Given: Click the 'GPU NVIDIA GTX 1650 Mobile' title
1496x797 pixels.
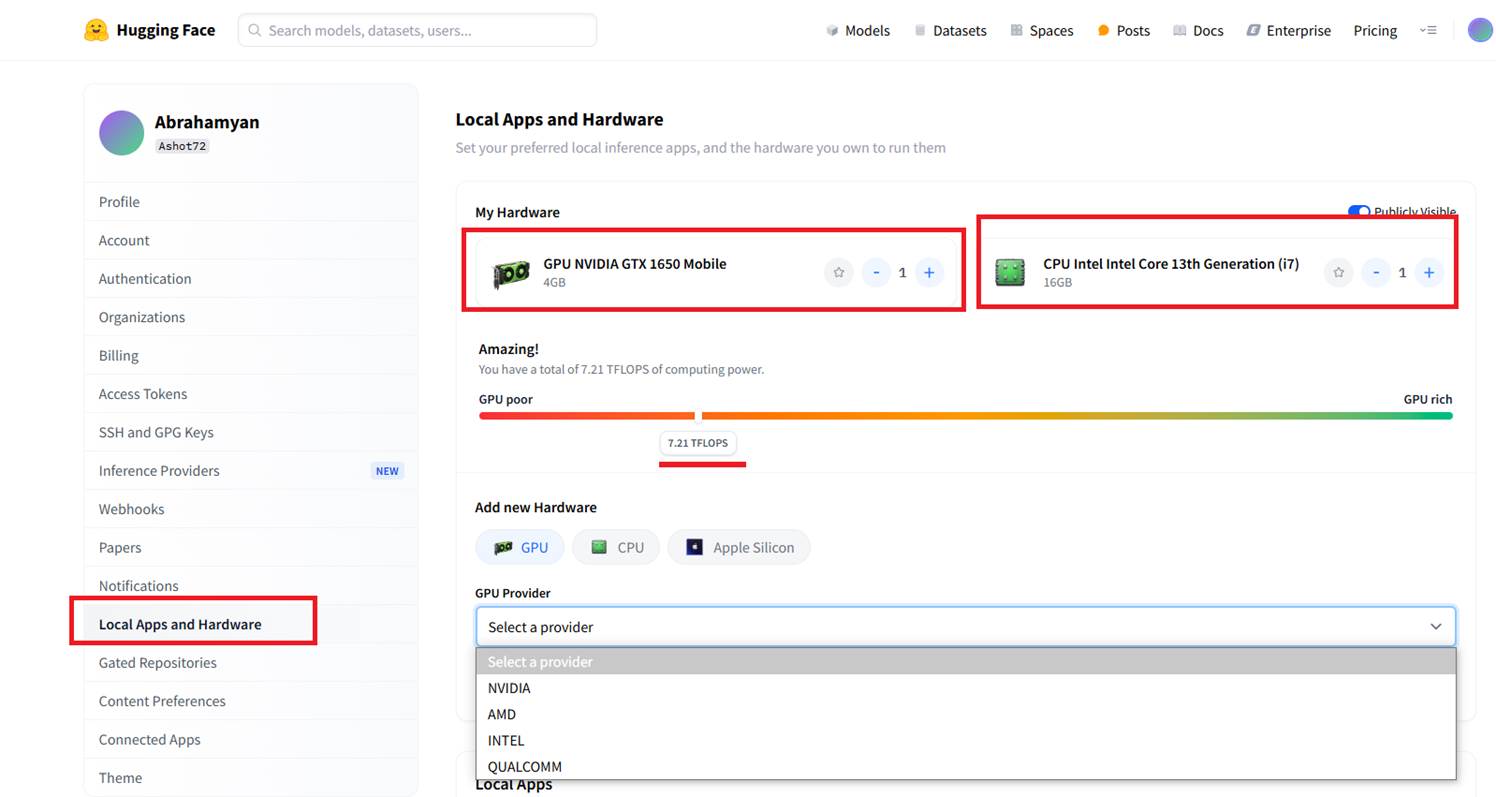Looking at the screenshot, I should click(x=635, y=264).
